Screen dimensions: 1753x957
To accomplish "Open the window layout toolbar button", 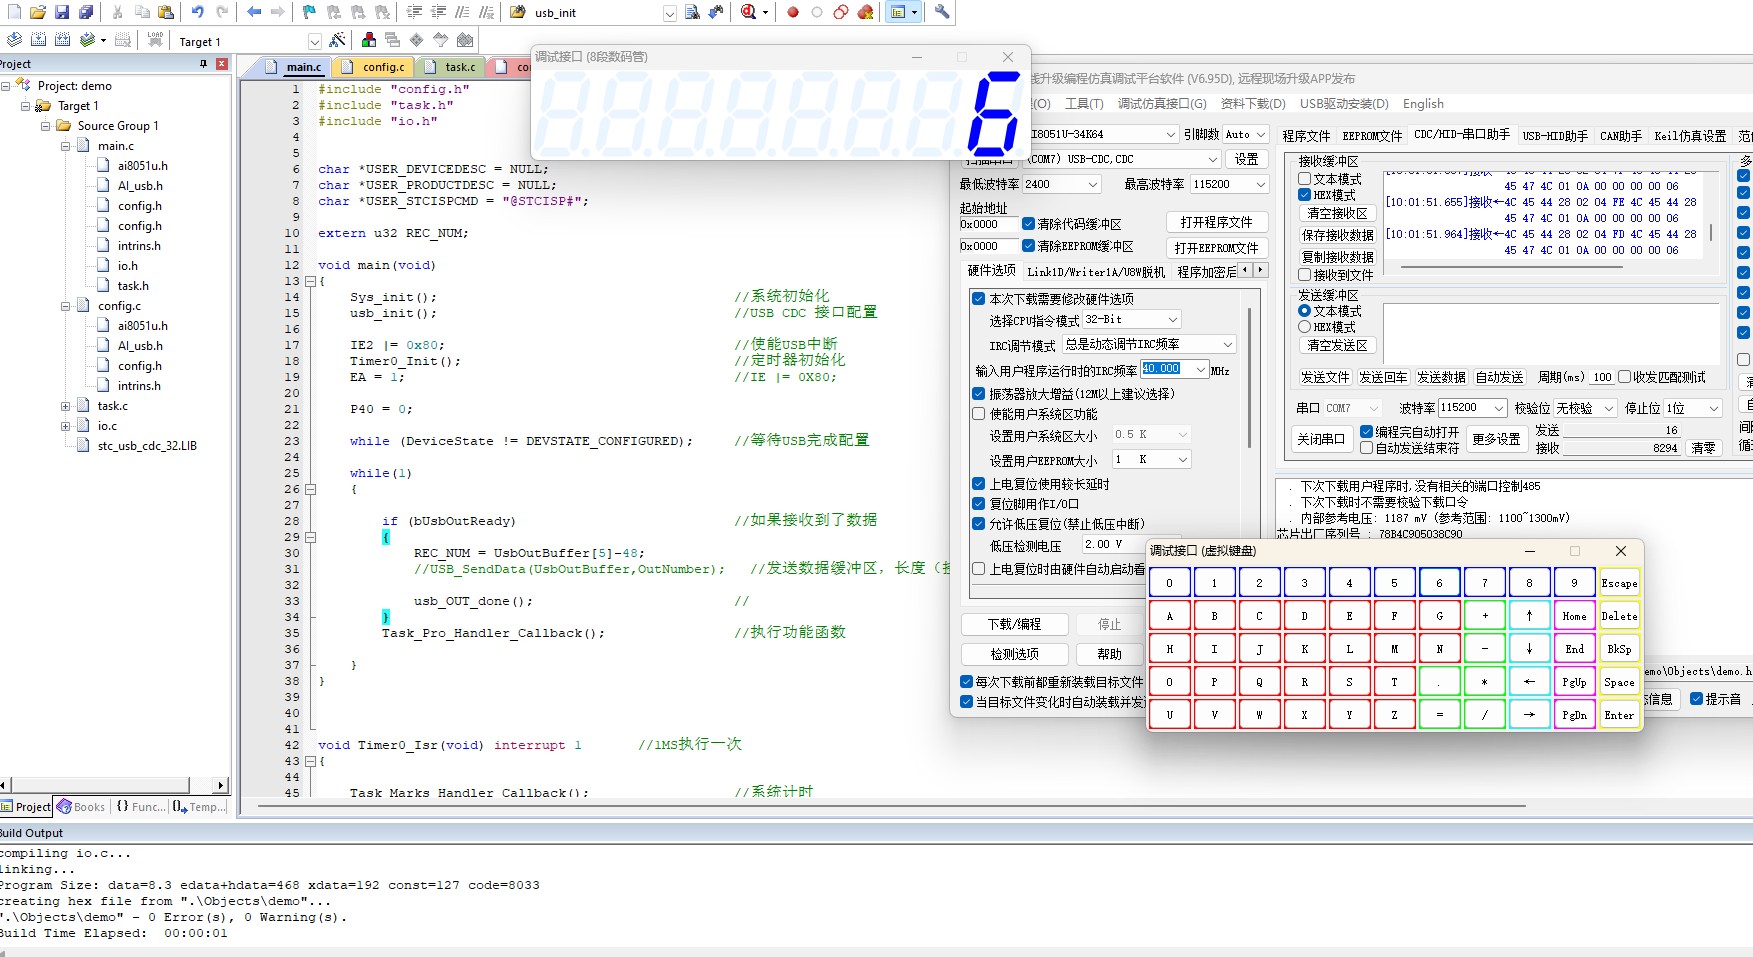I will (x=903, y=12).
